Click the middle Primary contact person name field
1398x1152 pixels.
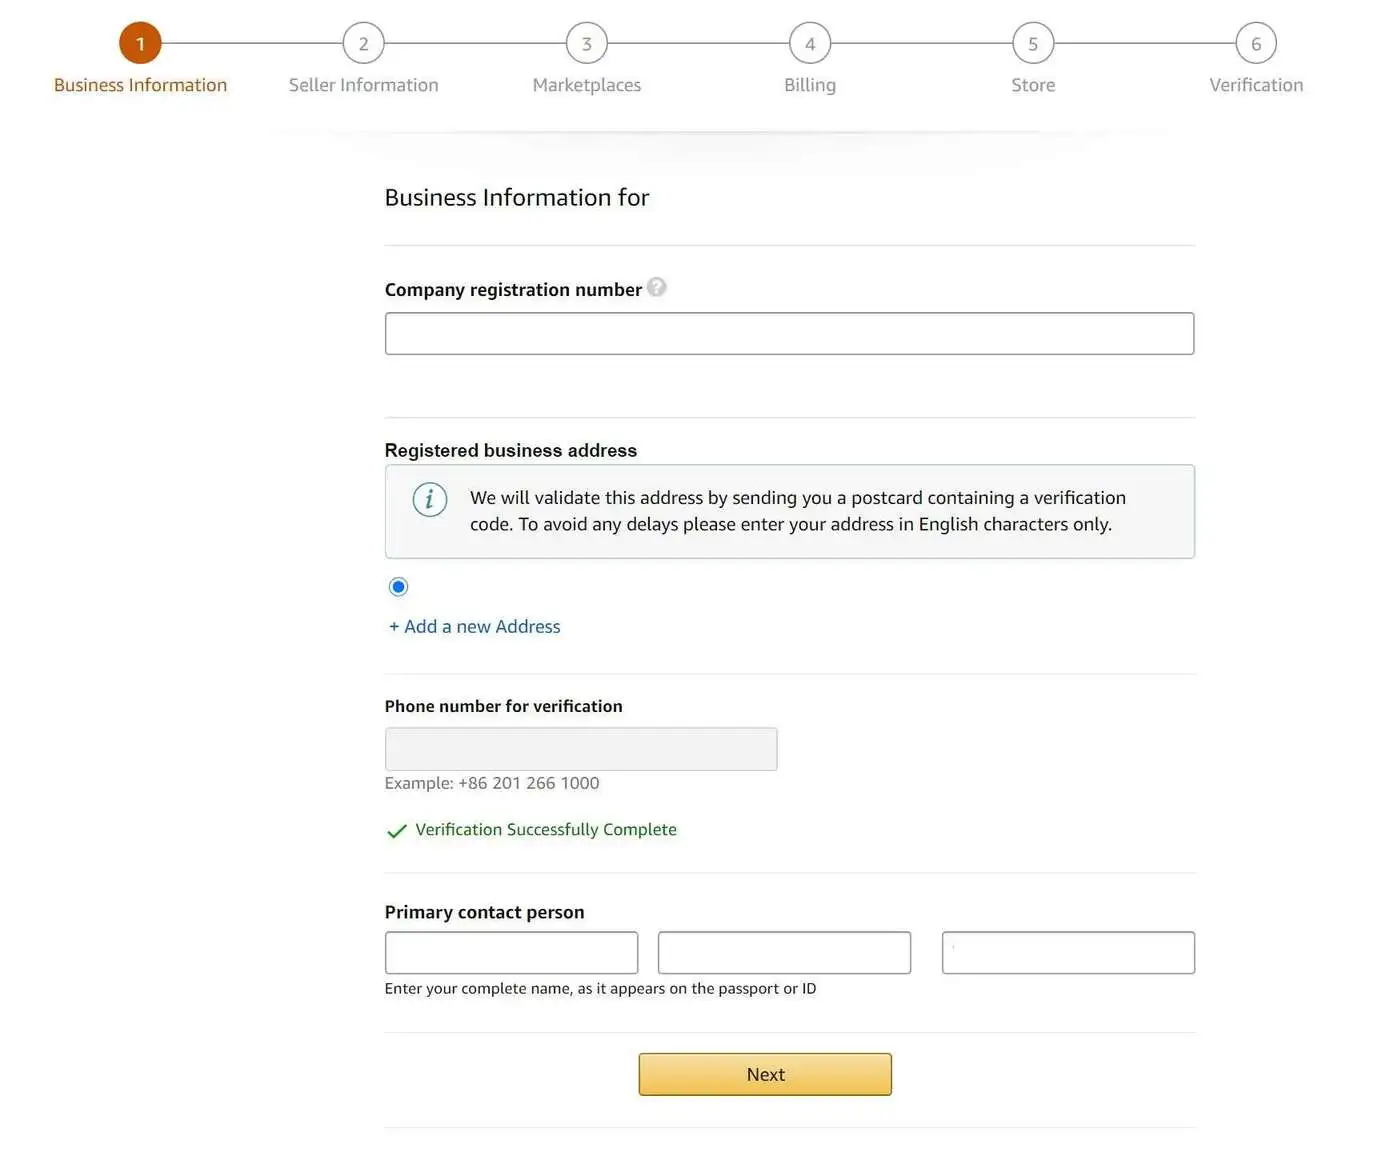pyautogui.click(x=783, y=952)
